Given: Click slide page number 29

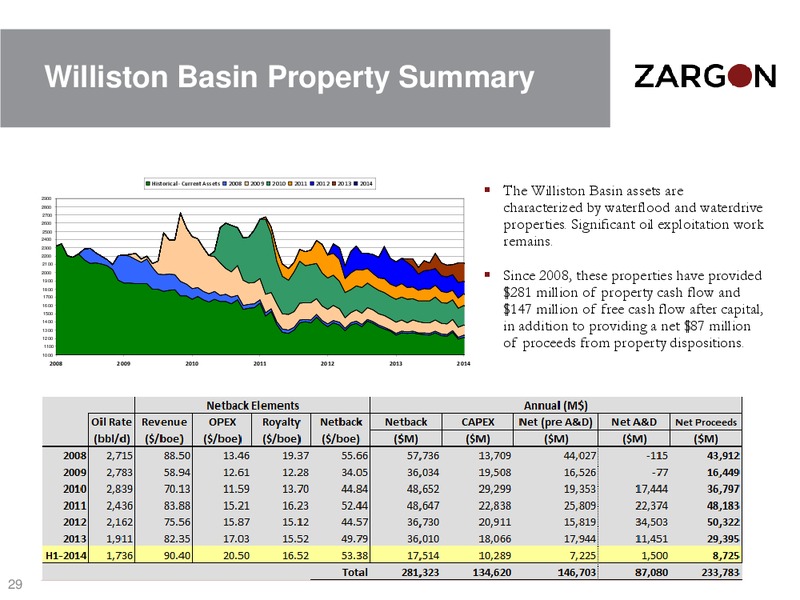Looking at the screenshot, I should [x=15, y=584].
